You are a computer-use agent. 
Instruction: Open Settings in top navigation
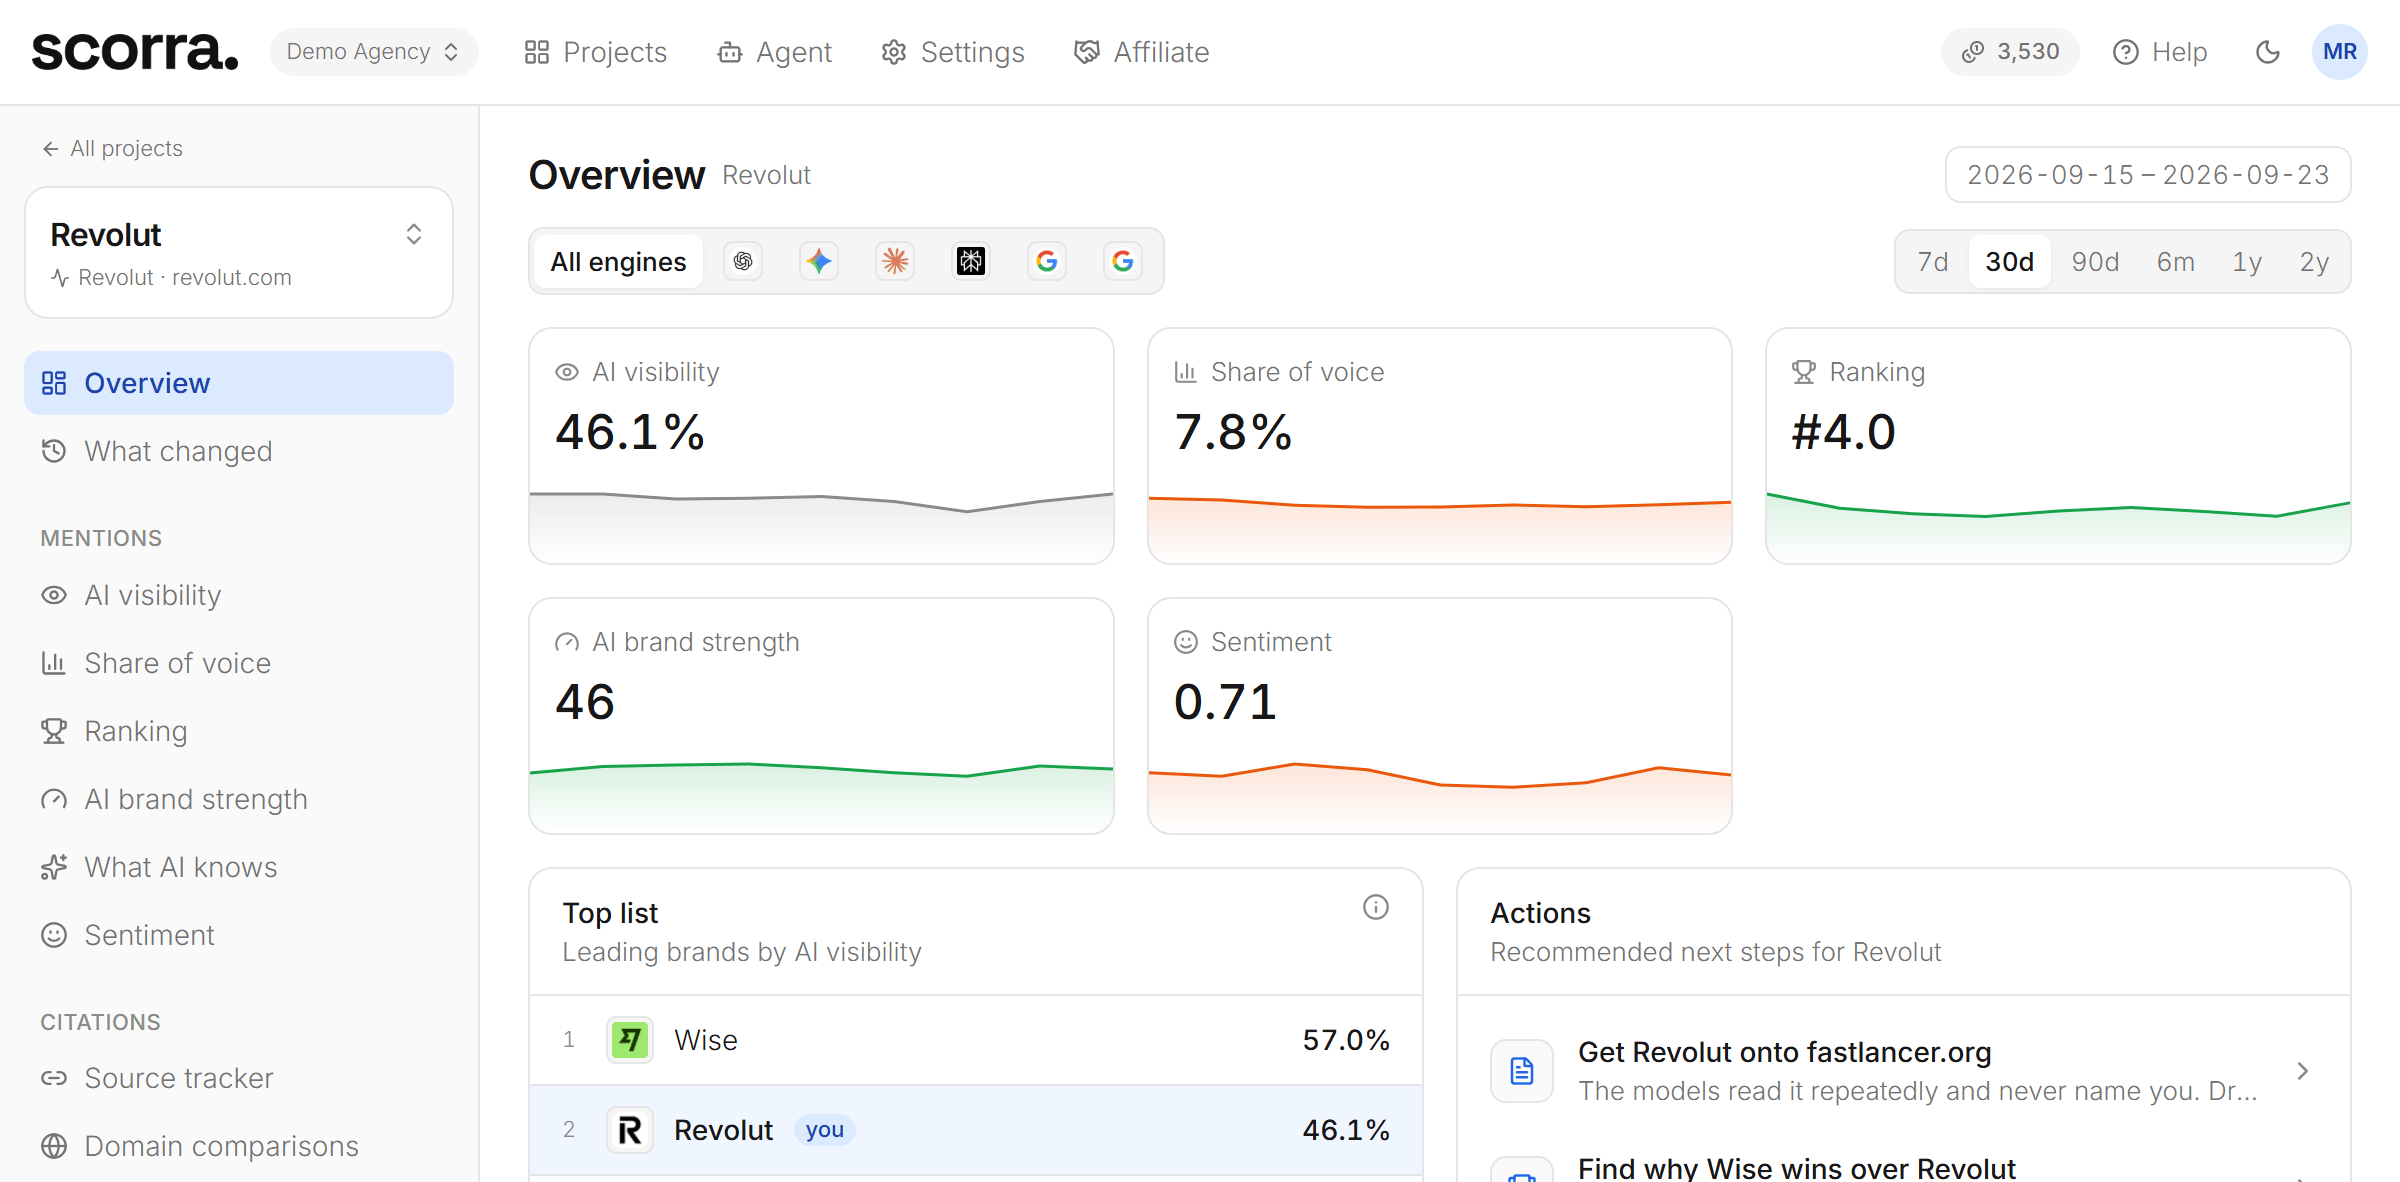click(953, 52)
